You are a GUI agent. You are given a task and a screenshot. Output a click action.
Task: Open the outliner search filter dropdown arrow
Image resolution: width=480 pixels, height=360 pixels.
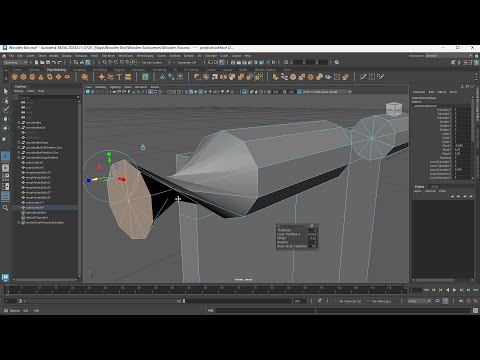pos(79,97)
